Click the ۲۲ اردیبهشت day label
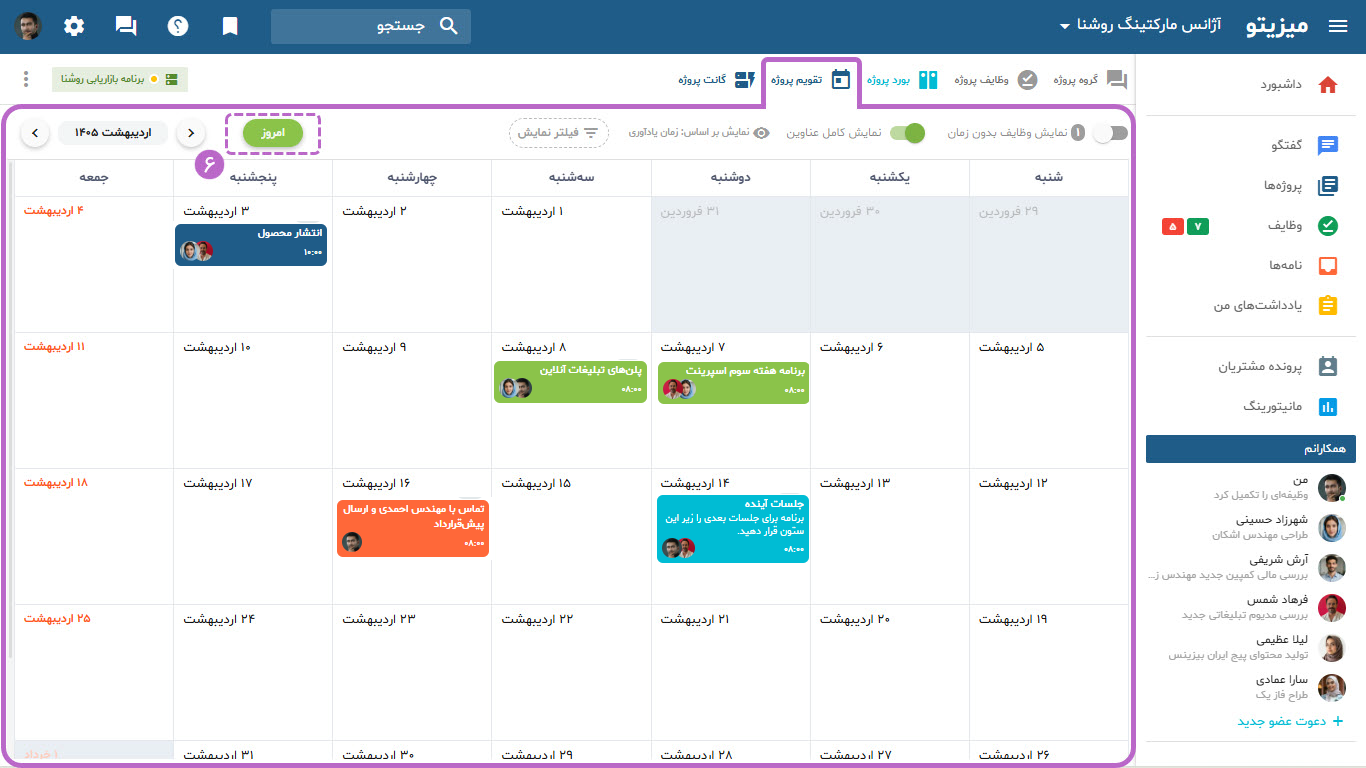Viewport: 1366px width, 768px height. click(x=537, y=619)
